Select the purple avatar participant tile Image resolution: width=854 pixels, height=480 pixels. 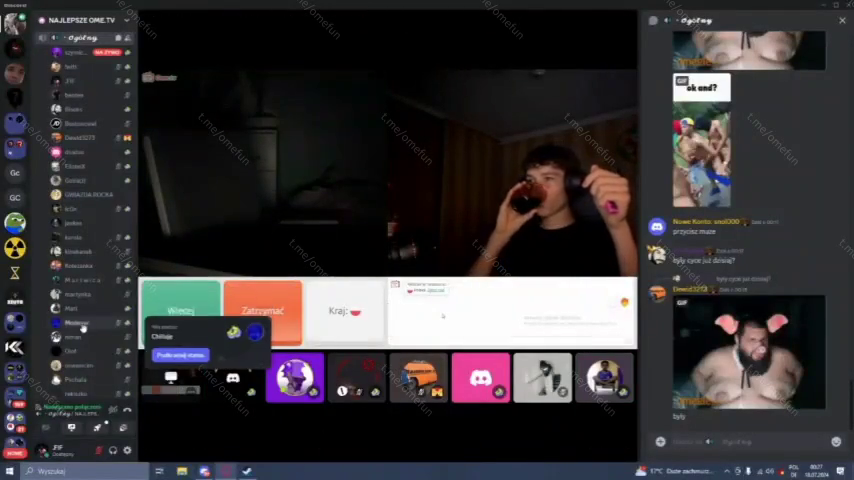coord(295,378)
